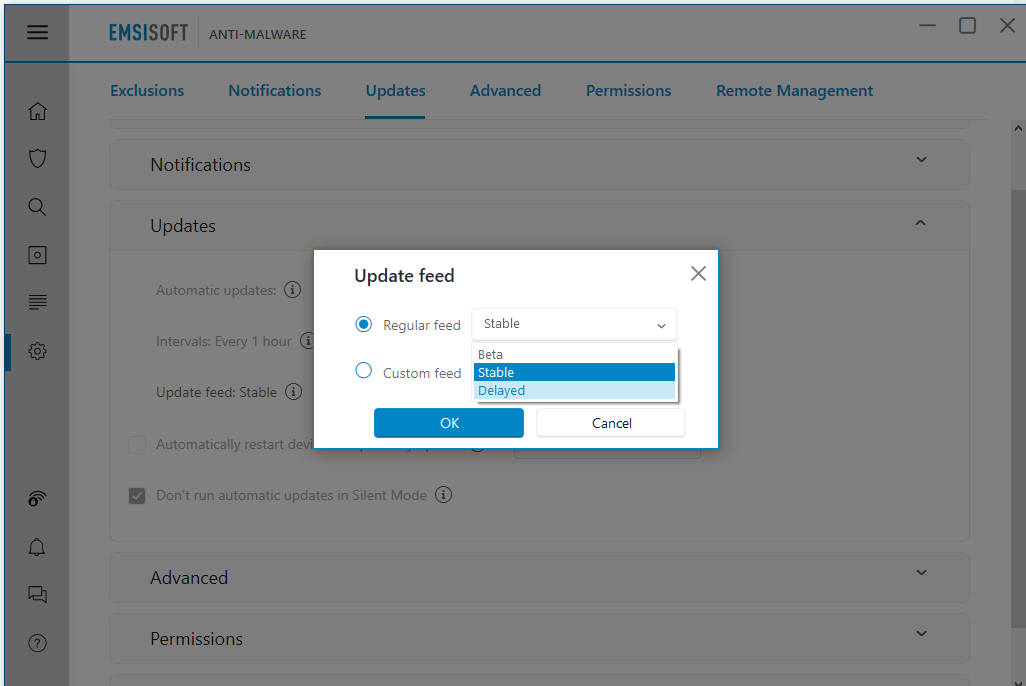
Task: Open the Scan magnifier icon
Action: click(37, 207)
